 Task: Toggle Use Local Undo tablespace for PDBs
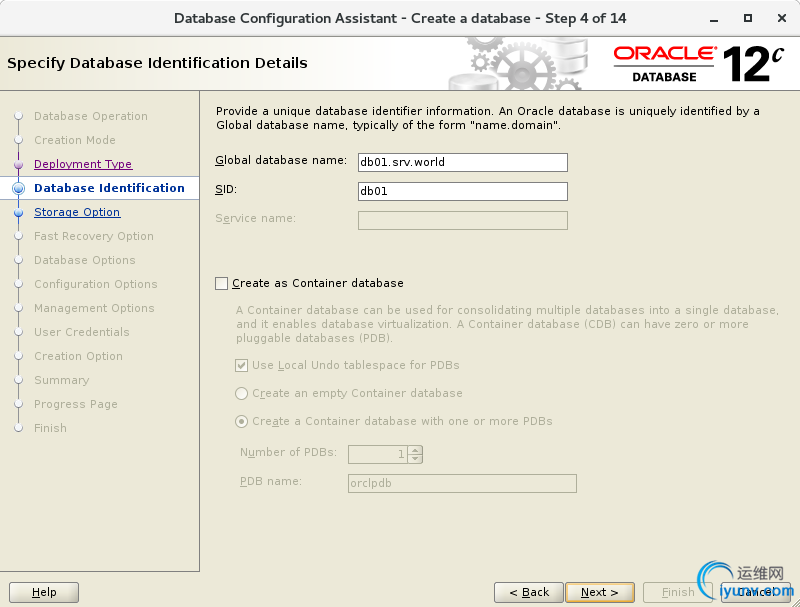click(241, 365)
